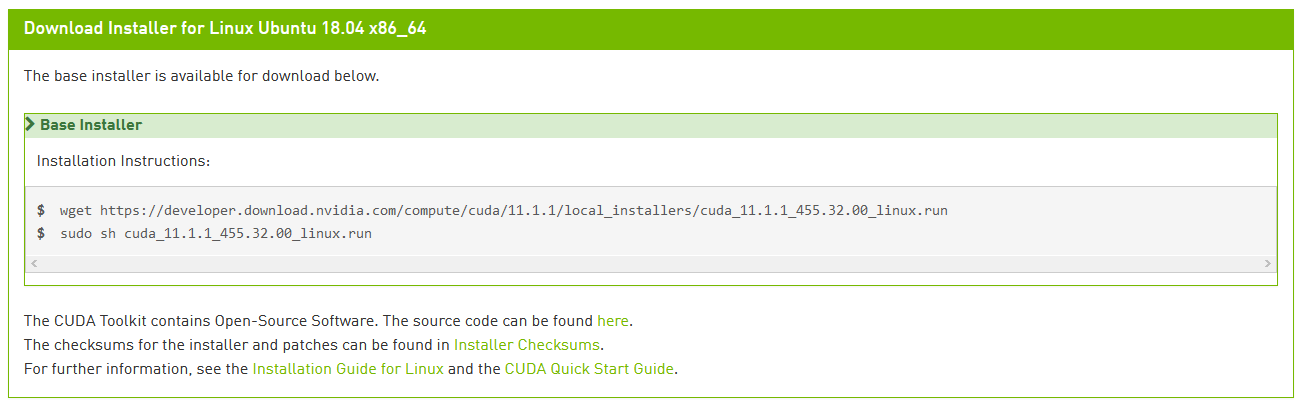The width and height of the screenshot is (1306, 408).
Task: Click the .run filename in sudo command
Action: click(248, 234)
